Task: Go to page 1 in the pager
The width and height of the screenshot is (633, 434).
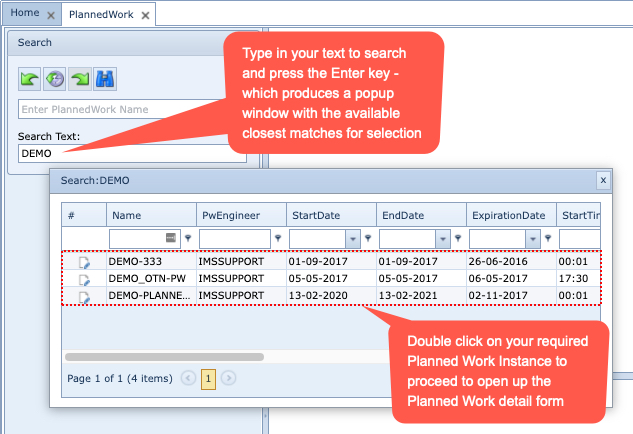Action: point(209,378)
